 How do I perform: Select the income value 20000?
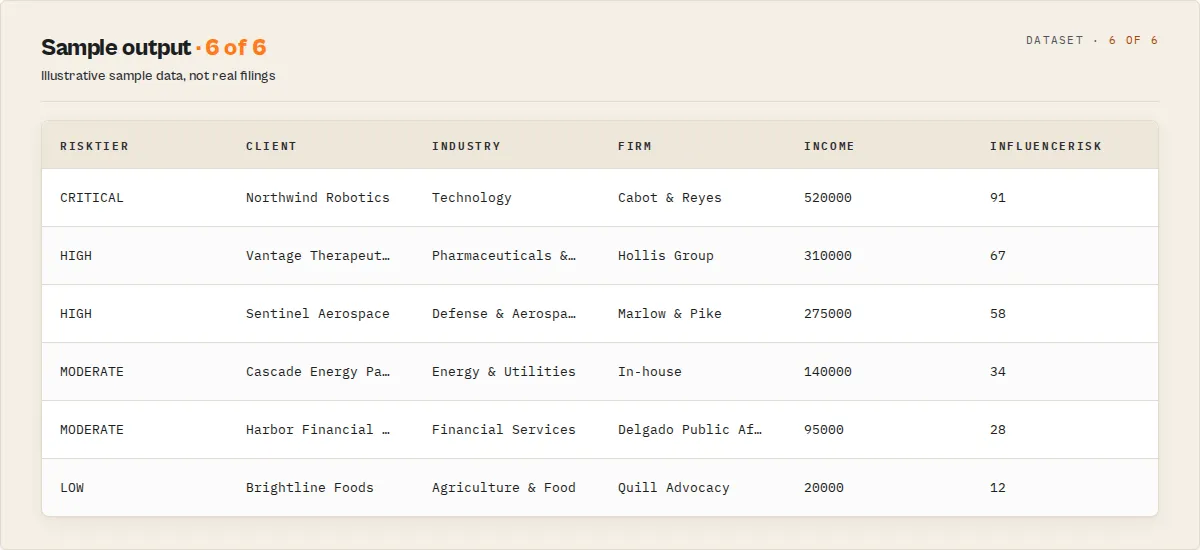824,488
